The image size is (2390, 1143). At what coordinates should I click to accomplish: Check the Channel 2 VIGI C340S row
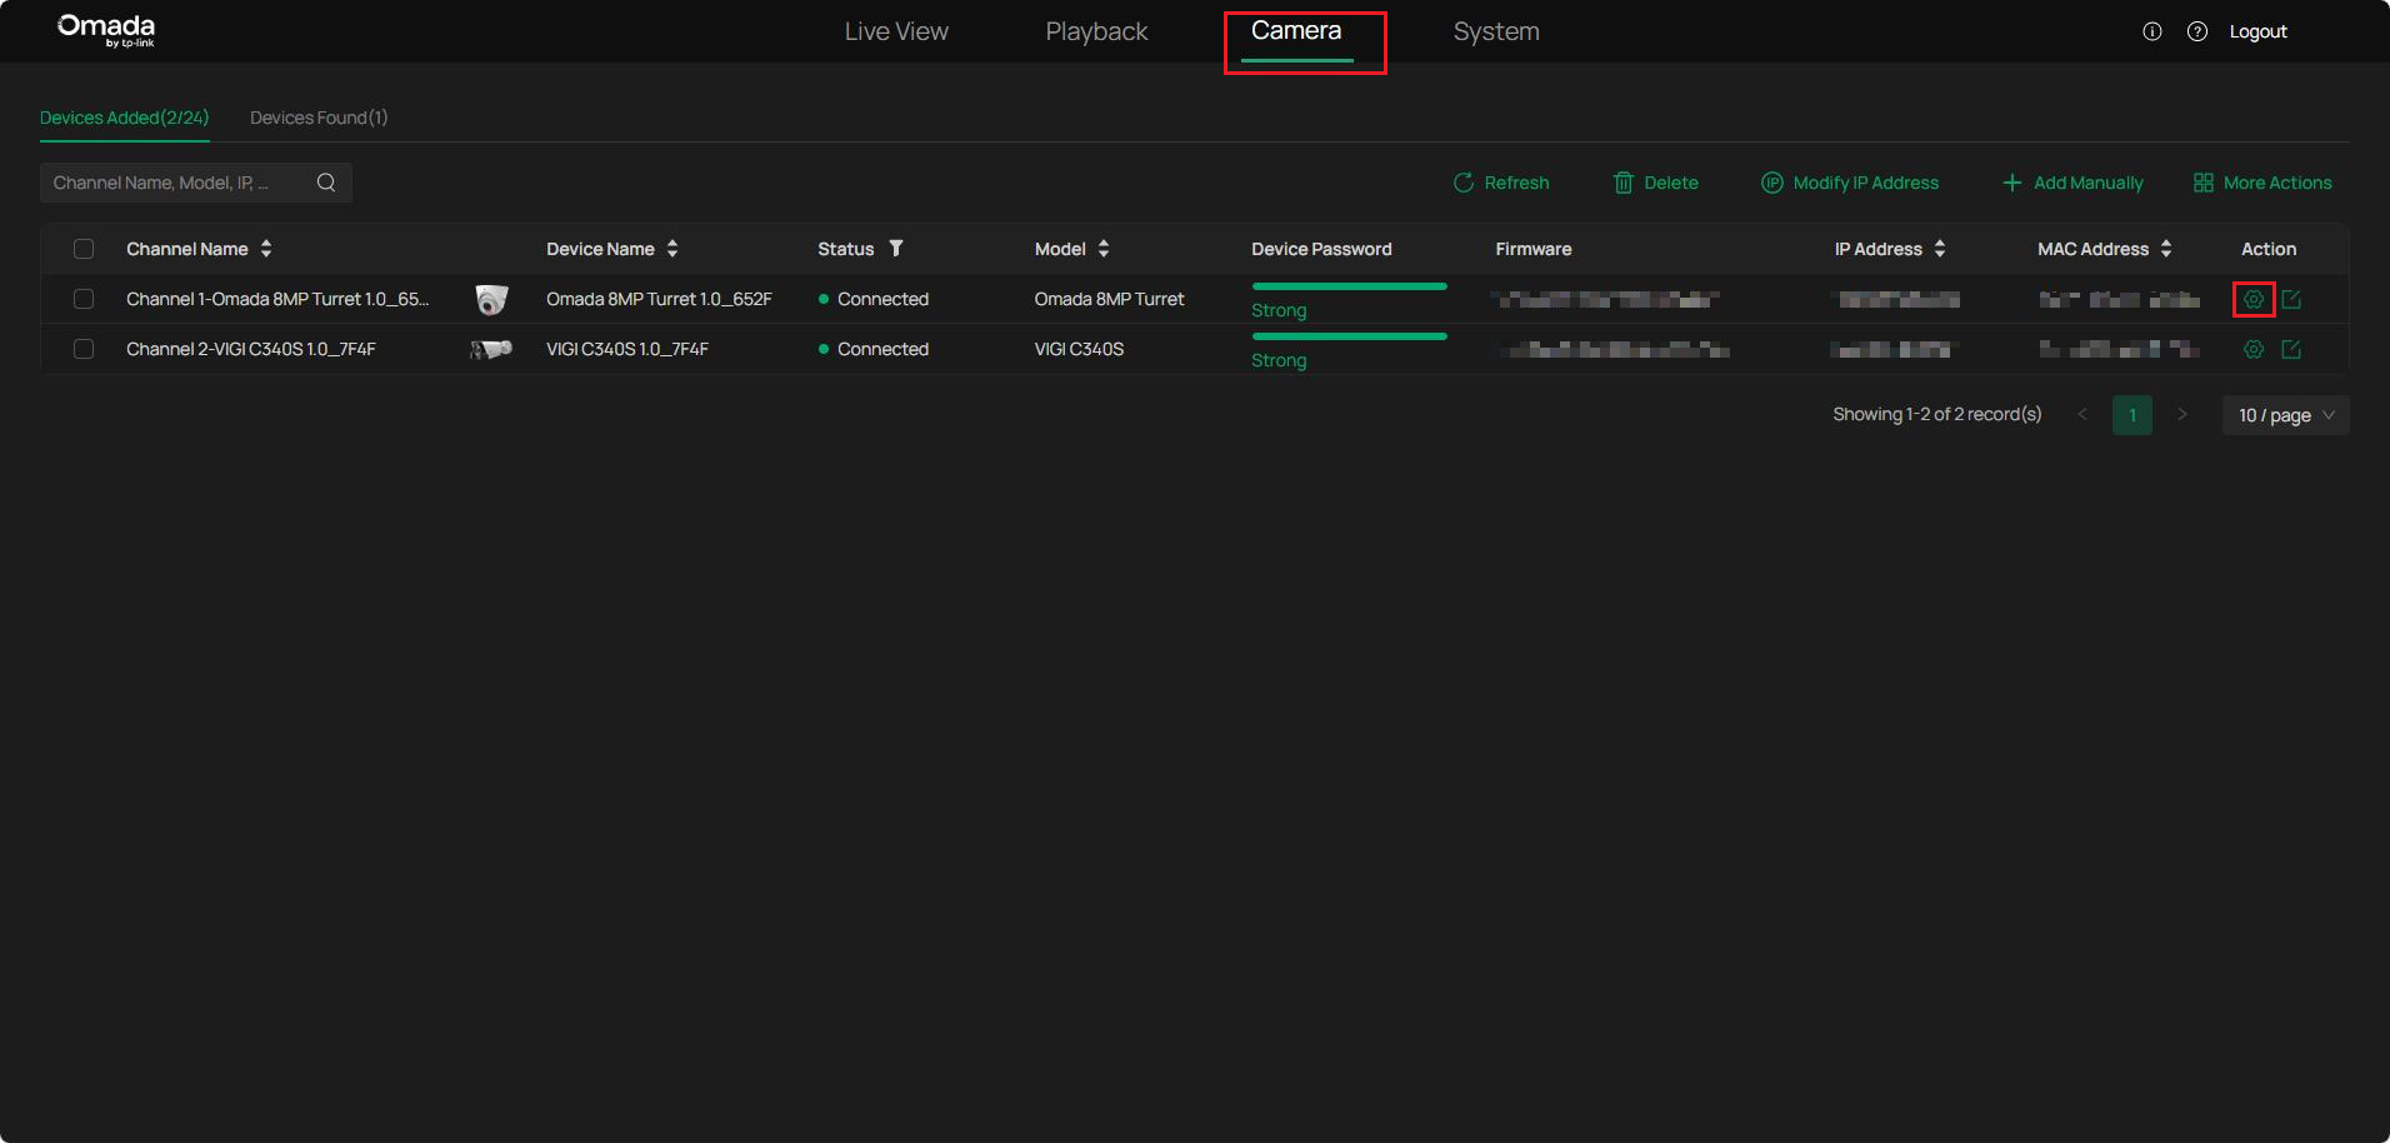pyautogui.click(x=84, y=348)
